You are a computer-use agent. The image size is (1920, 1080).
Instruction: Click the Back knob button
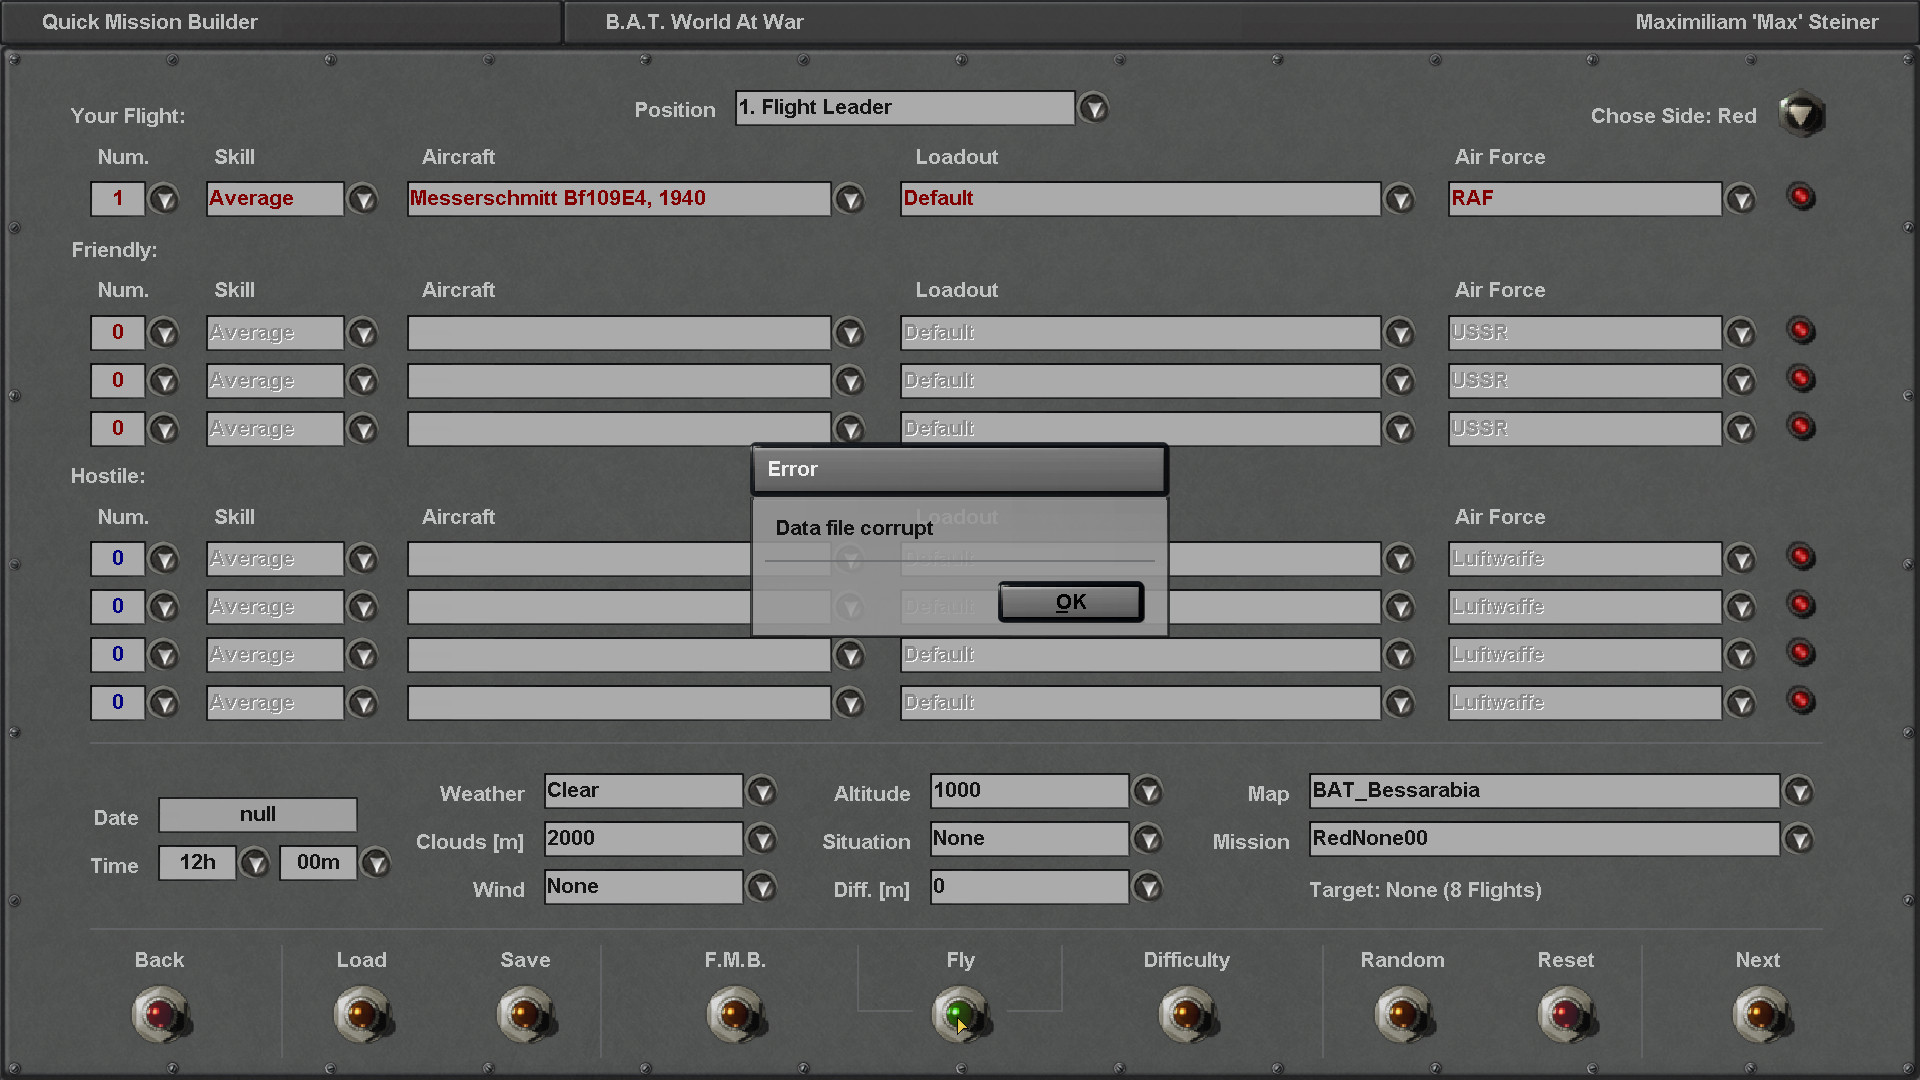tap(159, 1014)
